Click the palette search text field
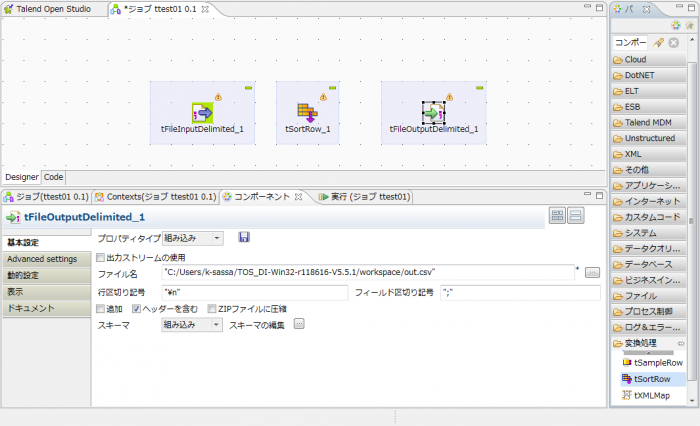 (630, 43)
